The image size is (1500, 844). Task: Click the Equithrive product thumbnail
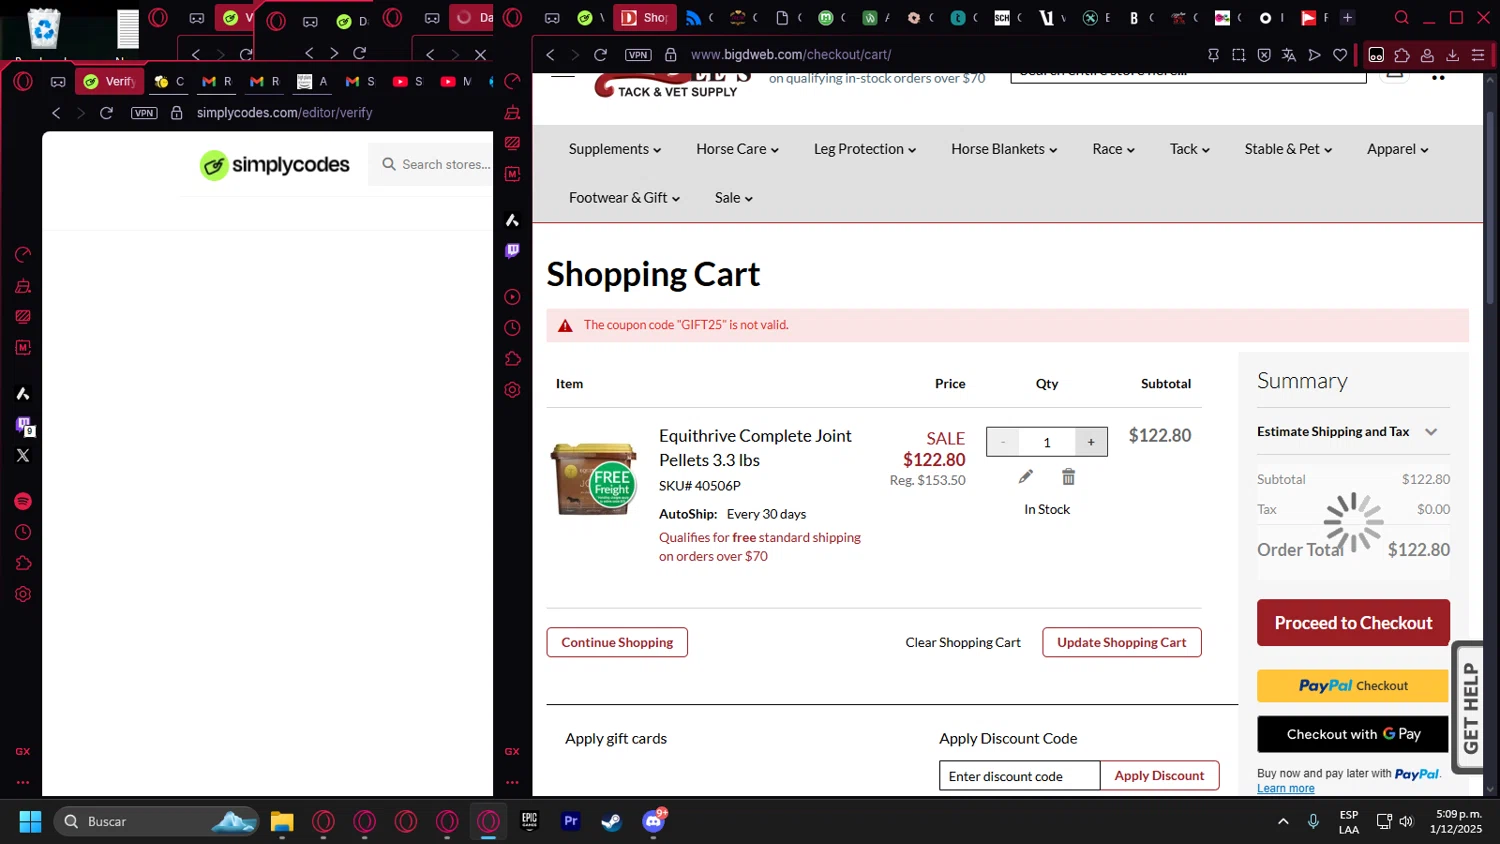pyautogui.click(x=594, y=480)
